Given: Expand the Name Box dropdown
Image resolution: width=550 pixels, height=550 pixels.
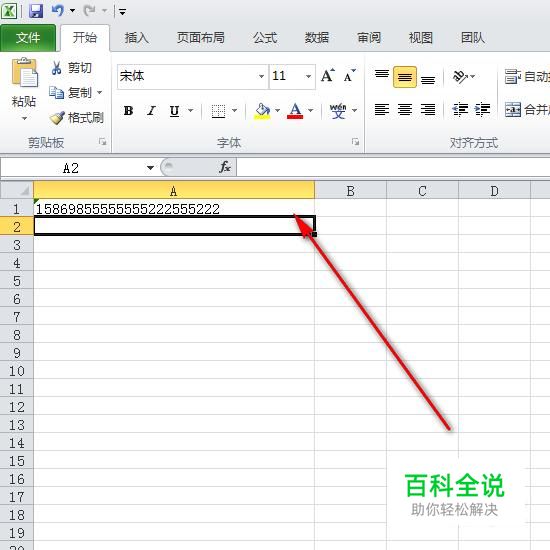Looking at the screenshot, I should (150, 168).
